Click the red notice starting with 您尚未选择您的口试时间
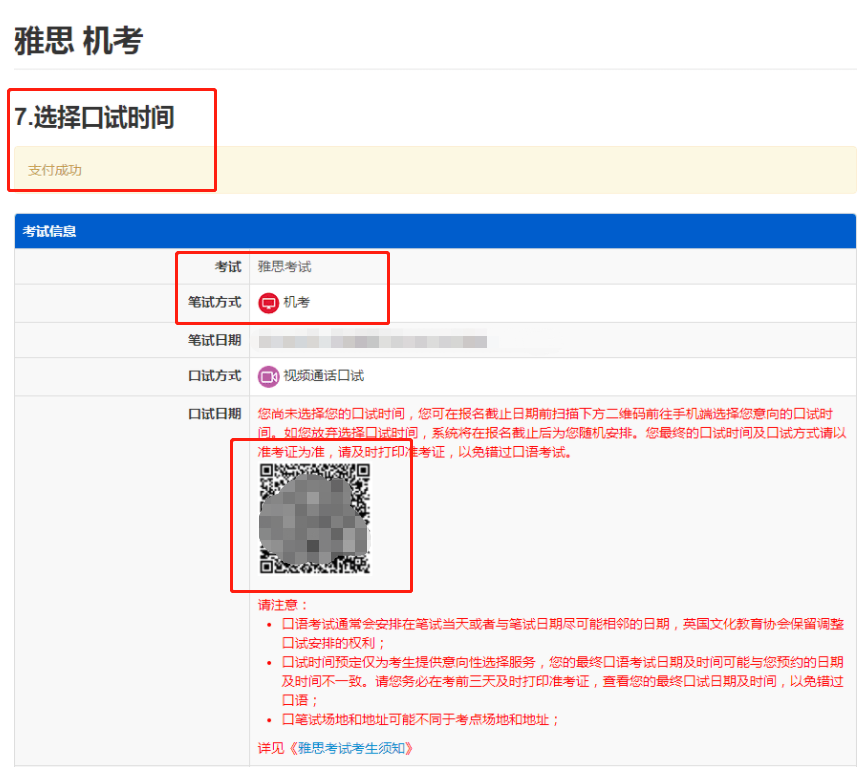 coord(552,432)
